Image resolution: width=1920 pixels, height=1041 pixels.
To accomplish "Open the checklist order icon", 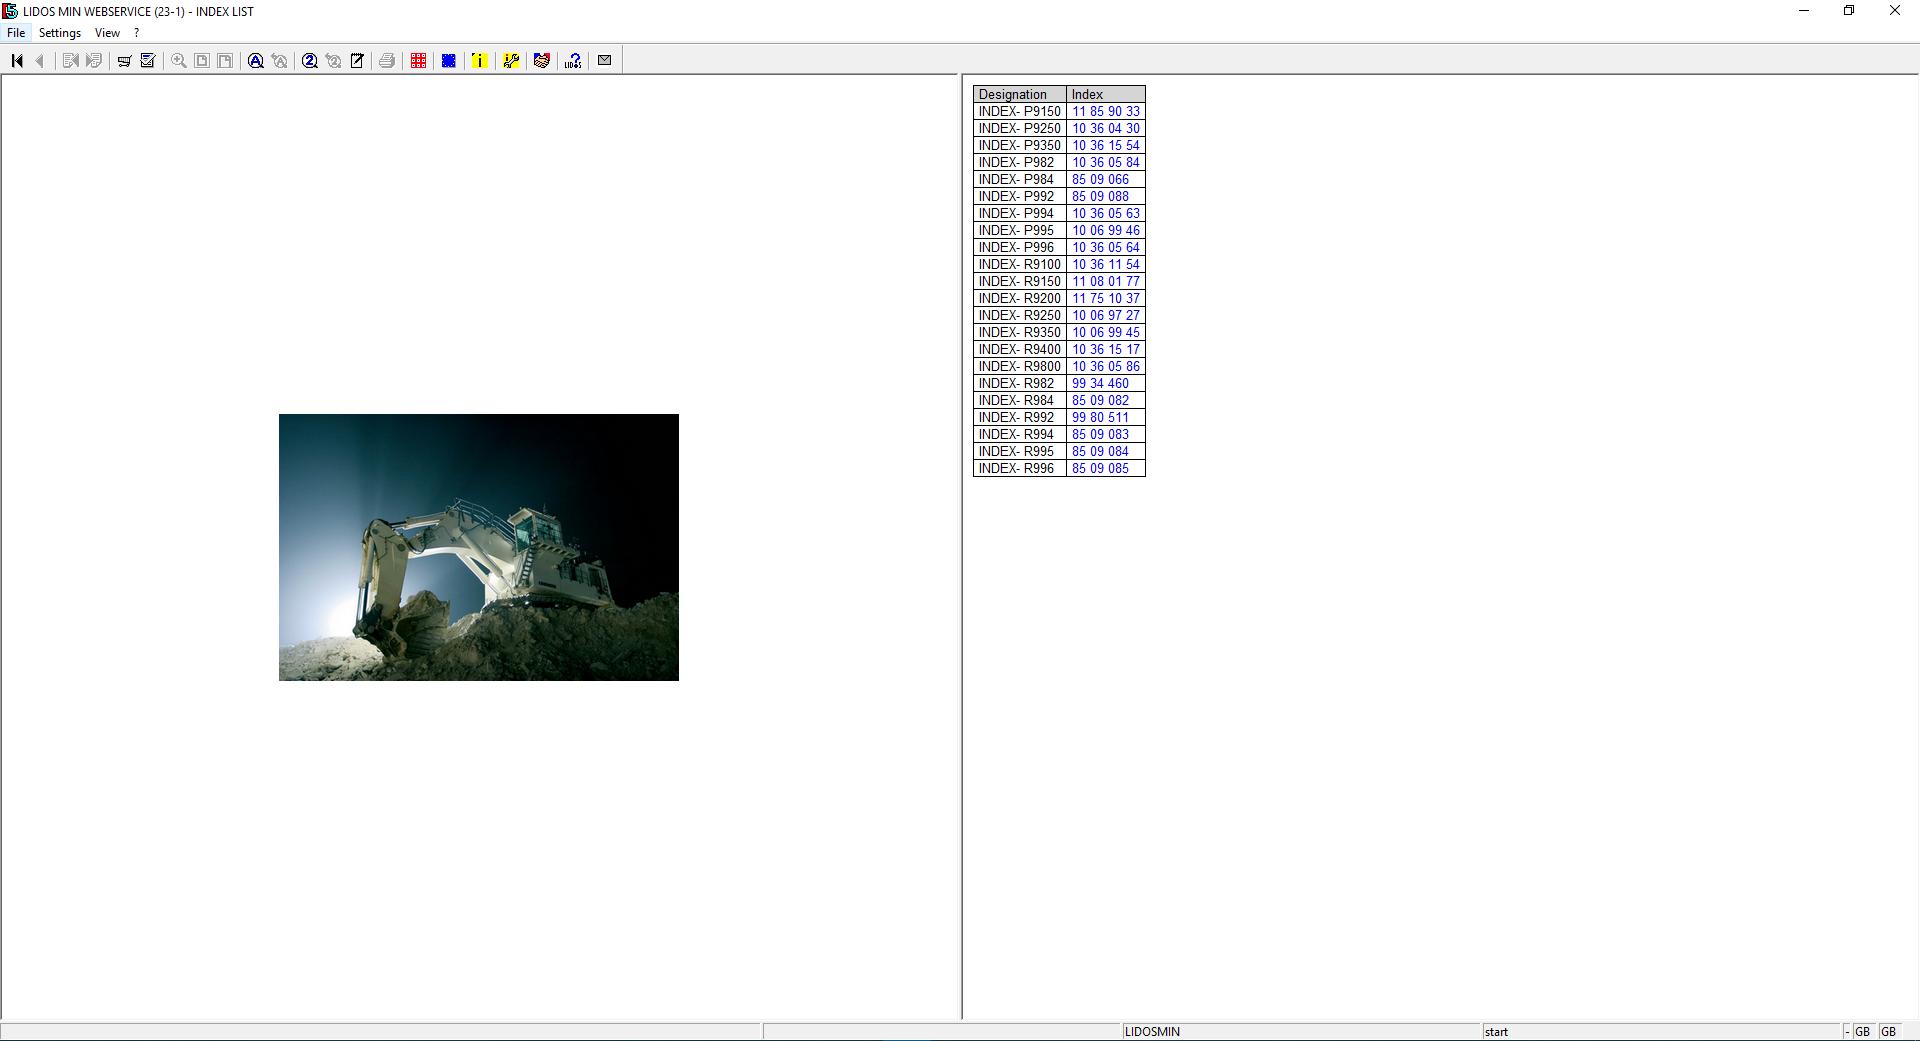I will (148, 61).
